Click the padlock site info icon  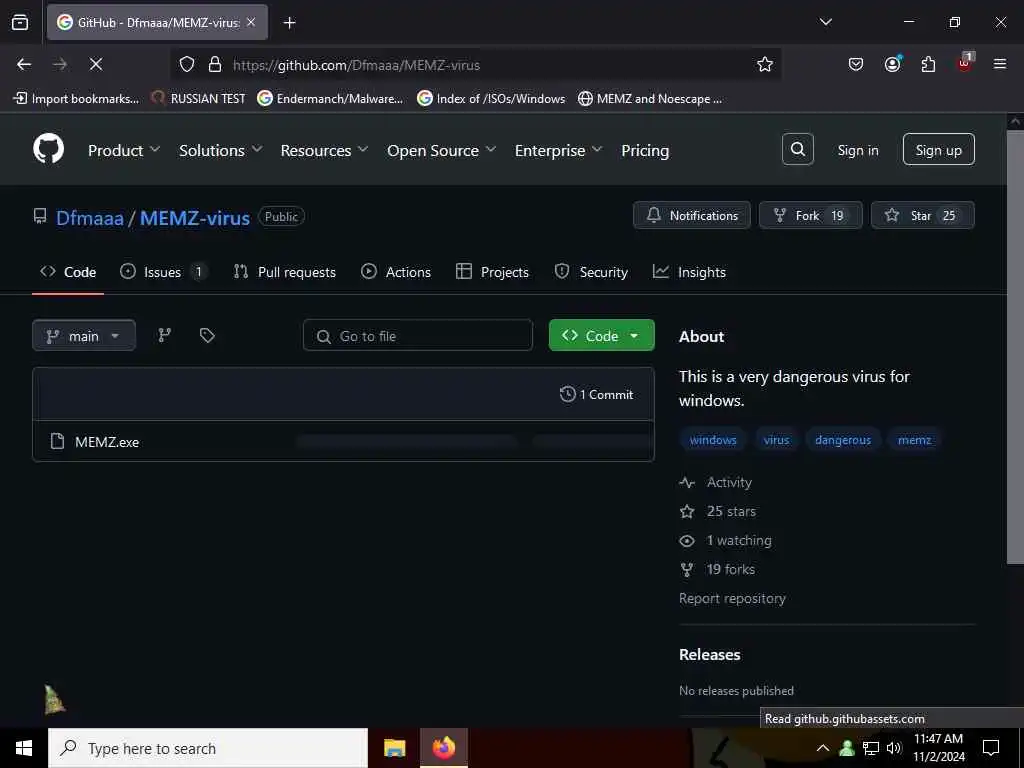(215, 64)
